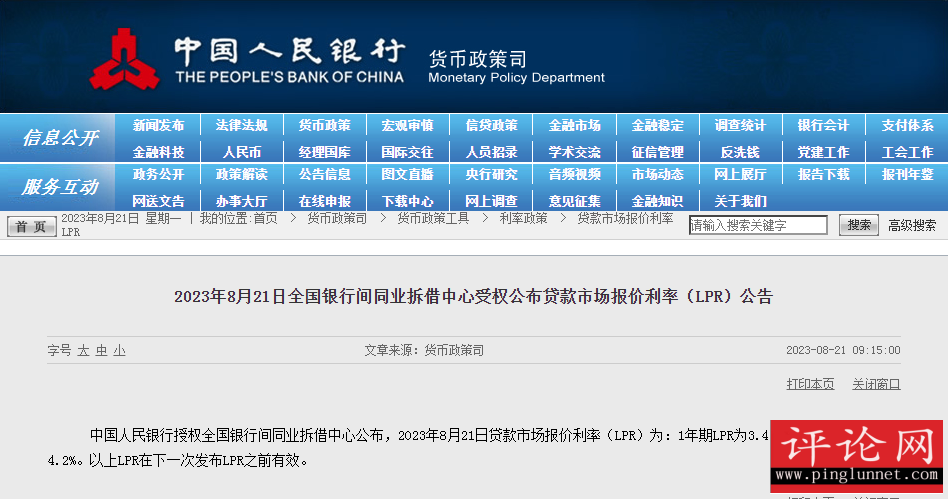Click the 信息公开 section header

coord(60,138)
